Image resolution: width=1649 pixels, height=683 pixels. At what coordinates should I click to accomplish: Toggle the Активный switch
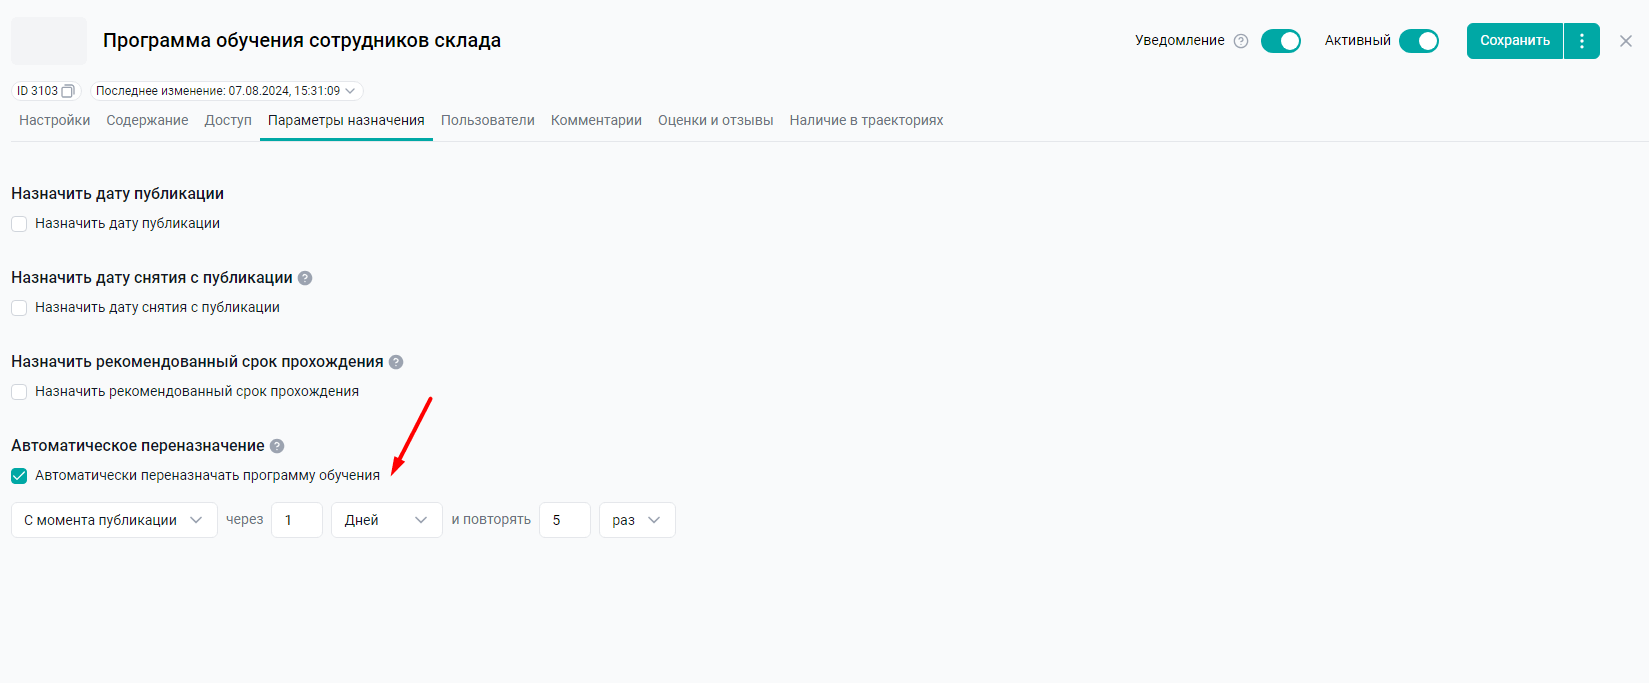[1418, 41]
